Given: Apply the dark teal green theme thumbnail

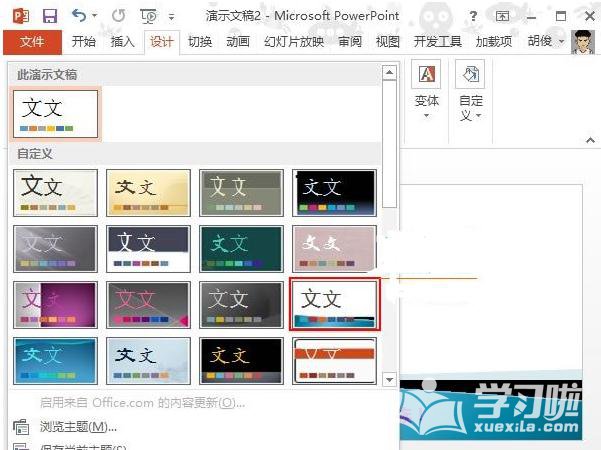Looking at the screenshot, I should pyautogui.click(x=241, y=249).
